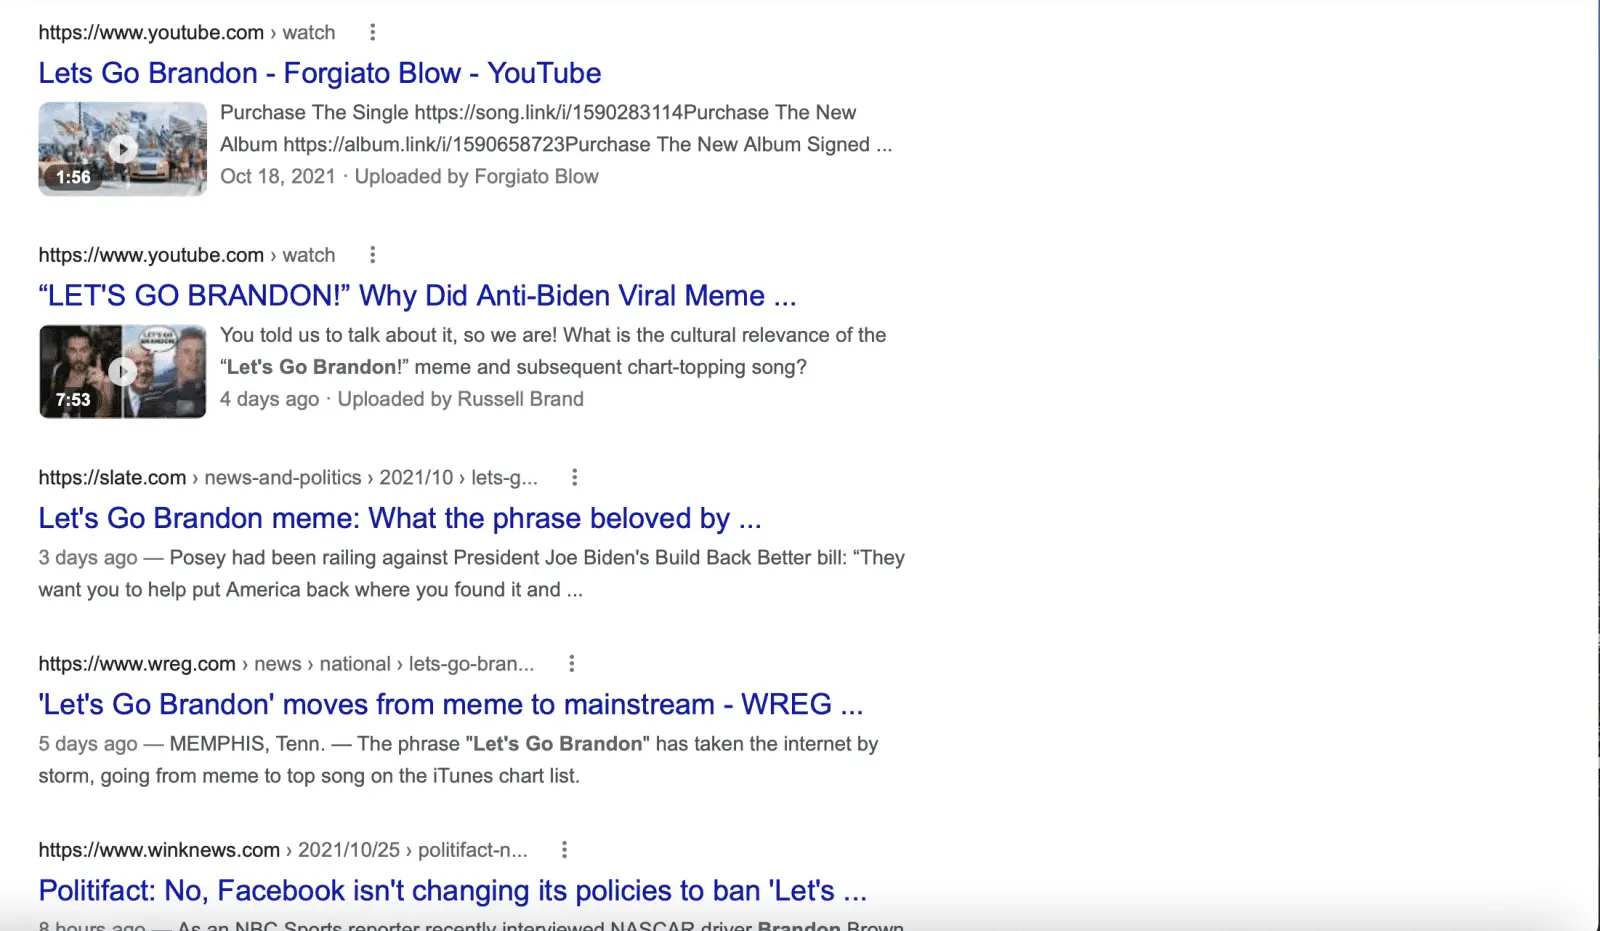
Task: Play the 7:53 Russell Brand video thumbnail
Action: [122, 371]
